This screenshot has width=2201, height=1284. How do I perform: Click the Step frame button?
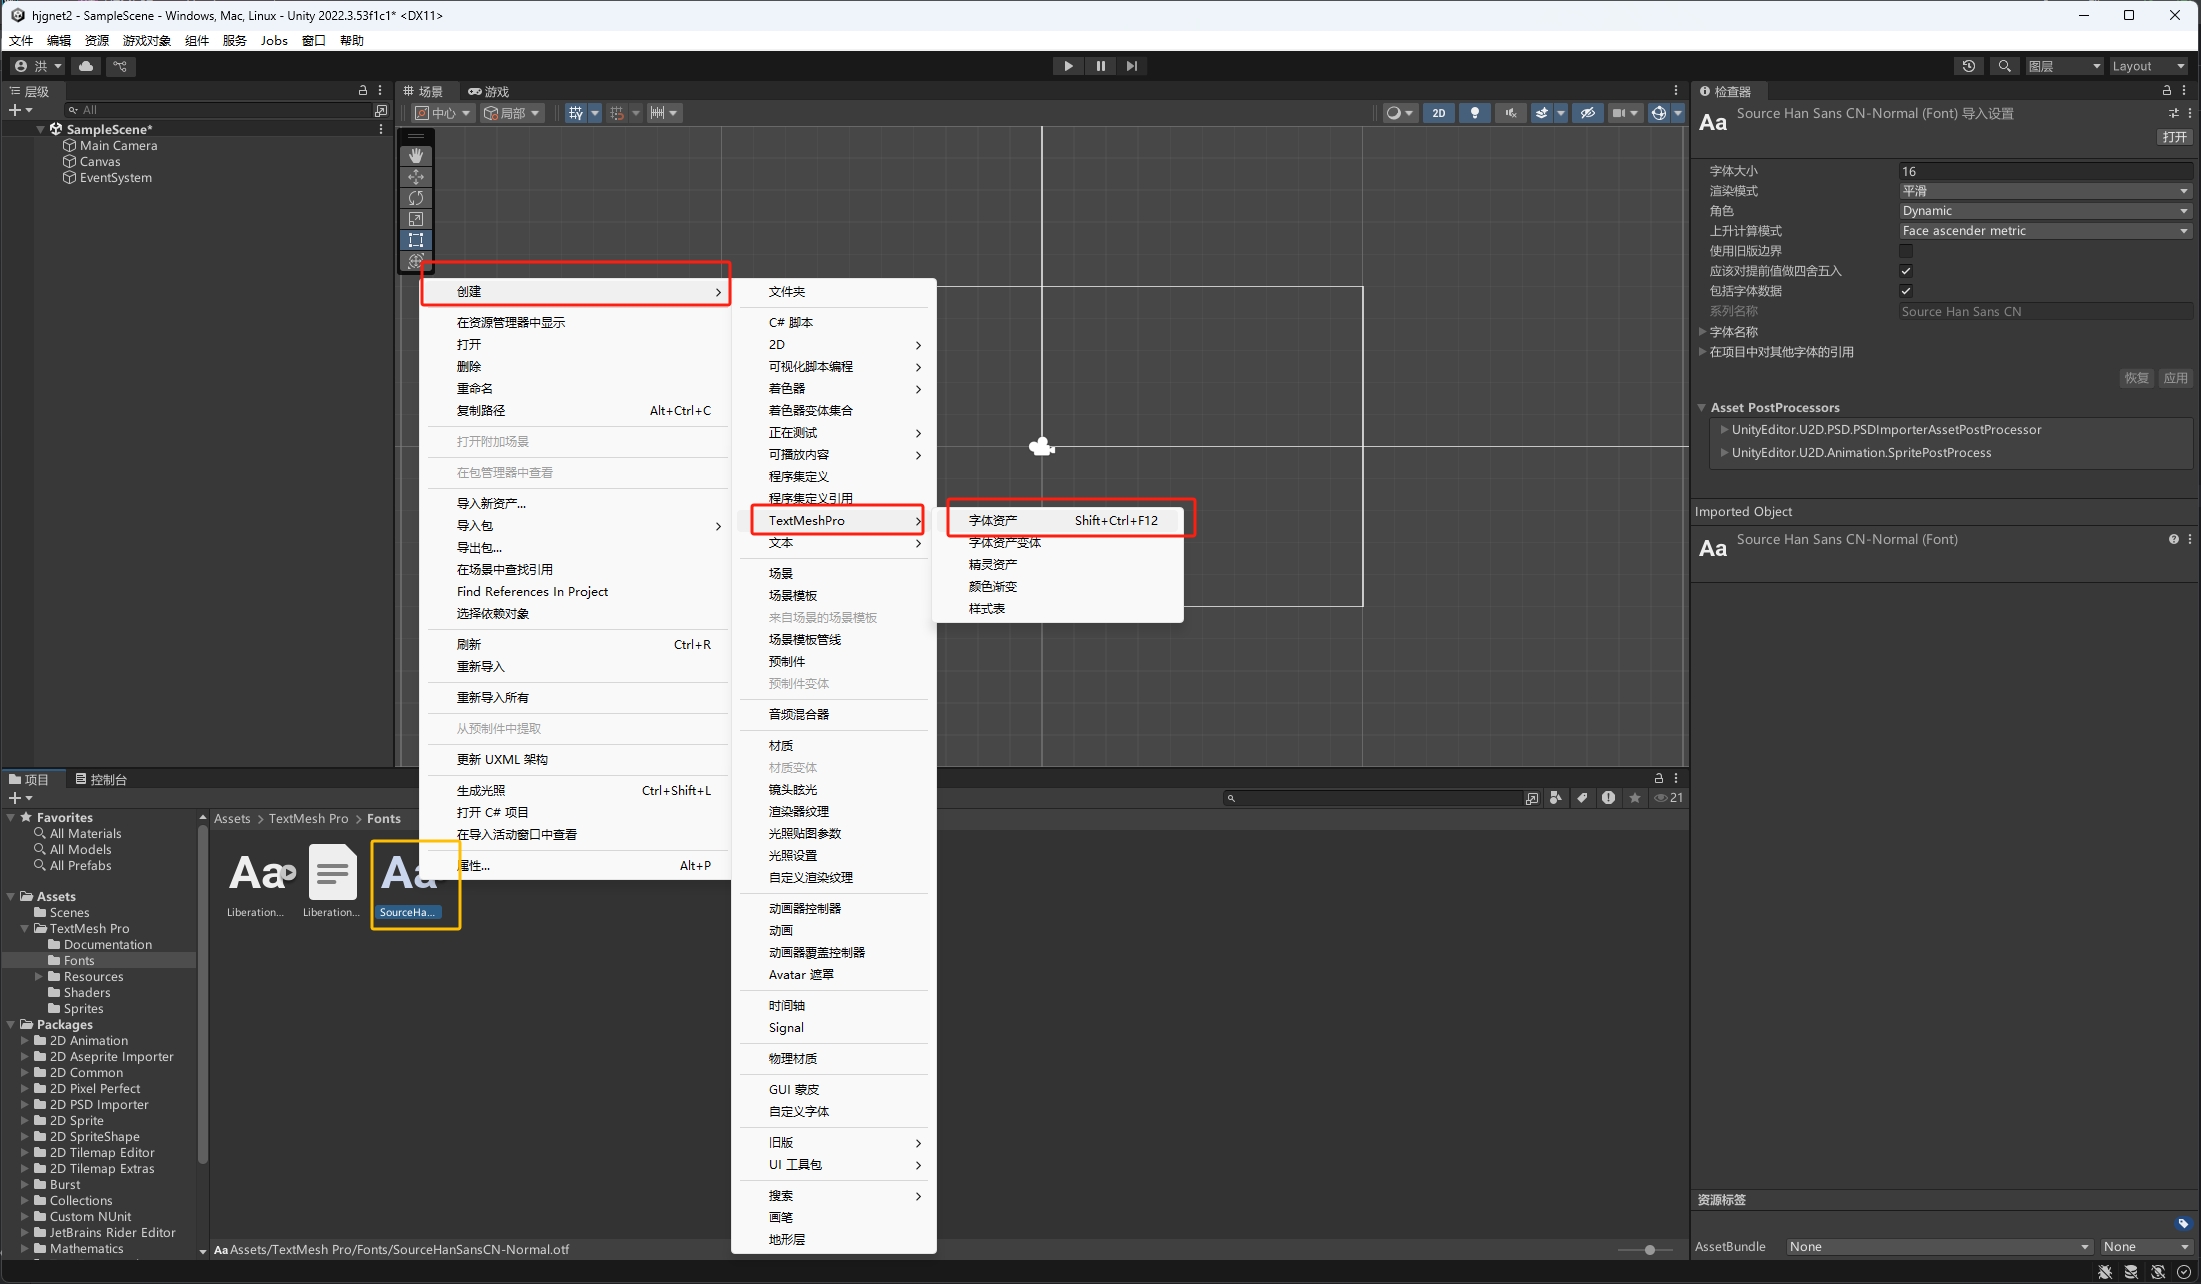1131,66
